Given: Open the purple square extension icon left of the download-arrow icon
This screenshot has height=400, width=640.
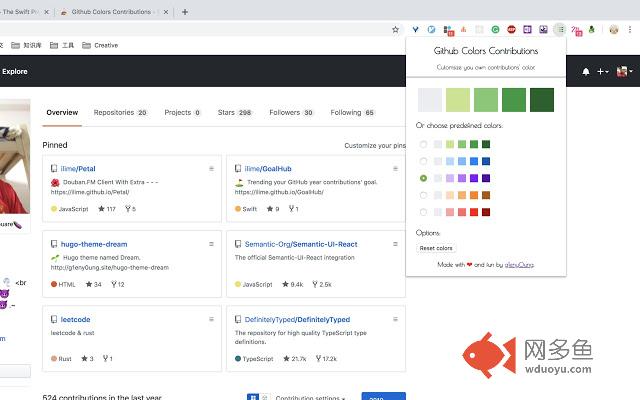Looking at the screenshot, I should tap(527, 29).
